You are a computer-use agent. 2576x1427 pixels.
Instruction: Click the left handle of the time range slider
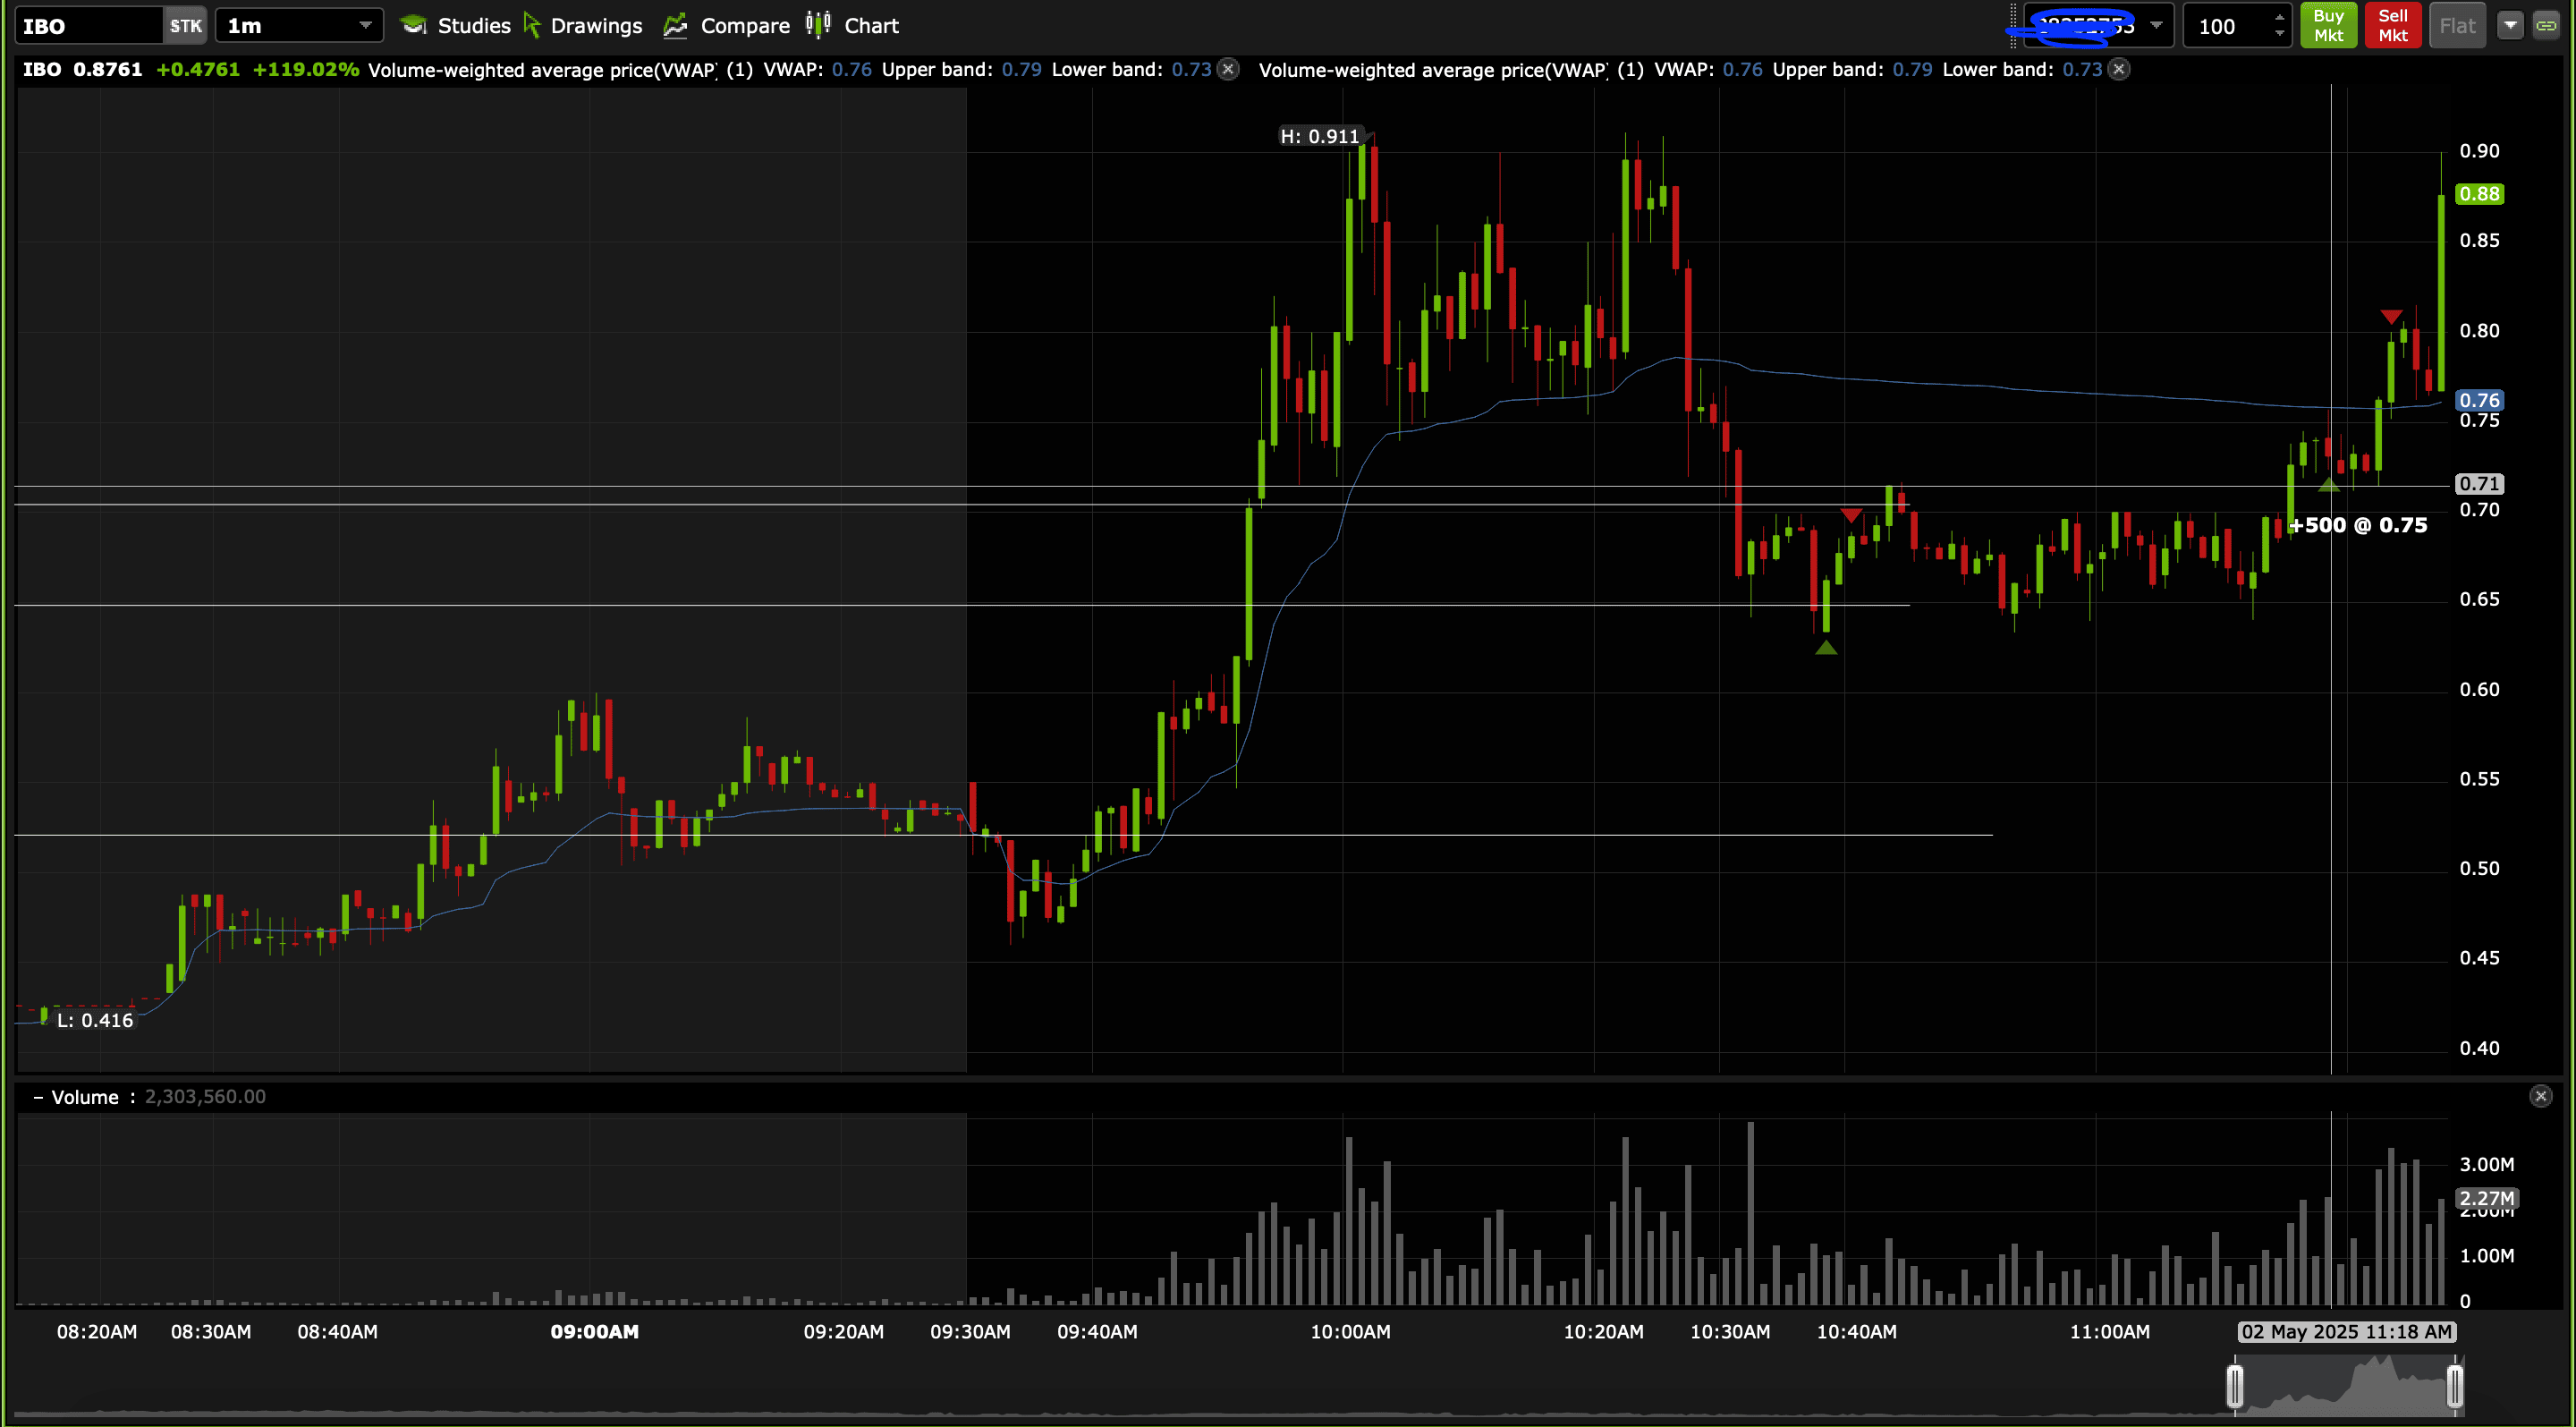(2235, 1386)
